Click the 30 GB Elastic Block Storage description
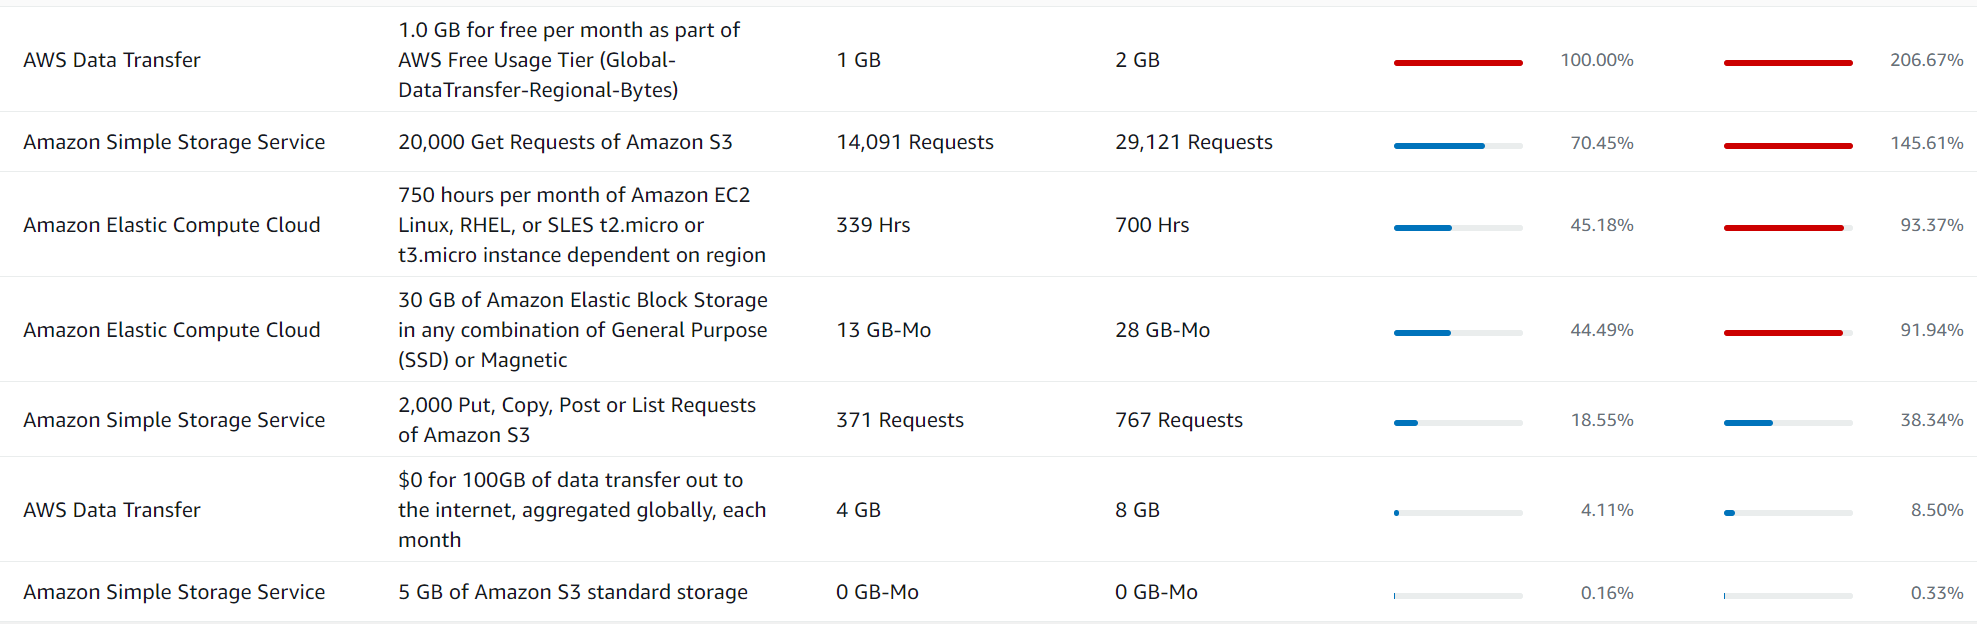 582,330
